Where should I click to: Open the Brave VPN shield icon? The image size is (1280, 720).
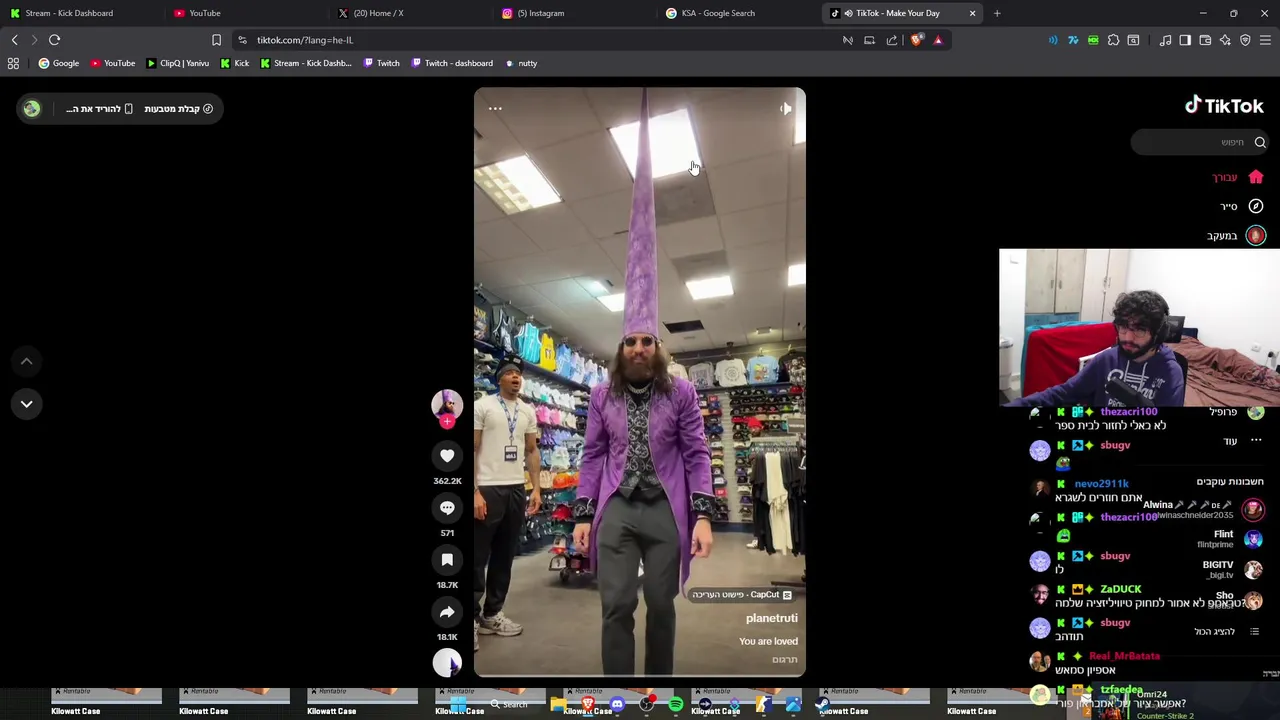tap(1245, 40)
